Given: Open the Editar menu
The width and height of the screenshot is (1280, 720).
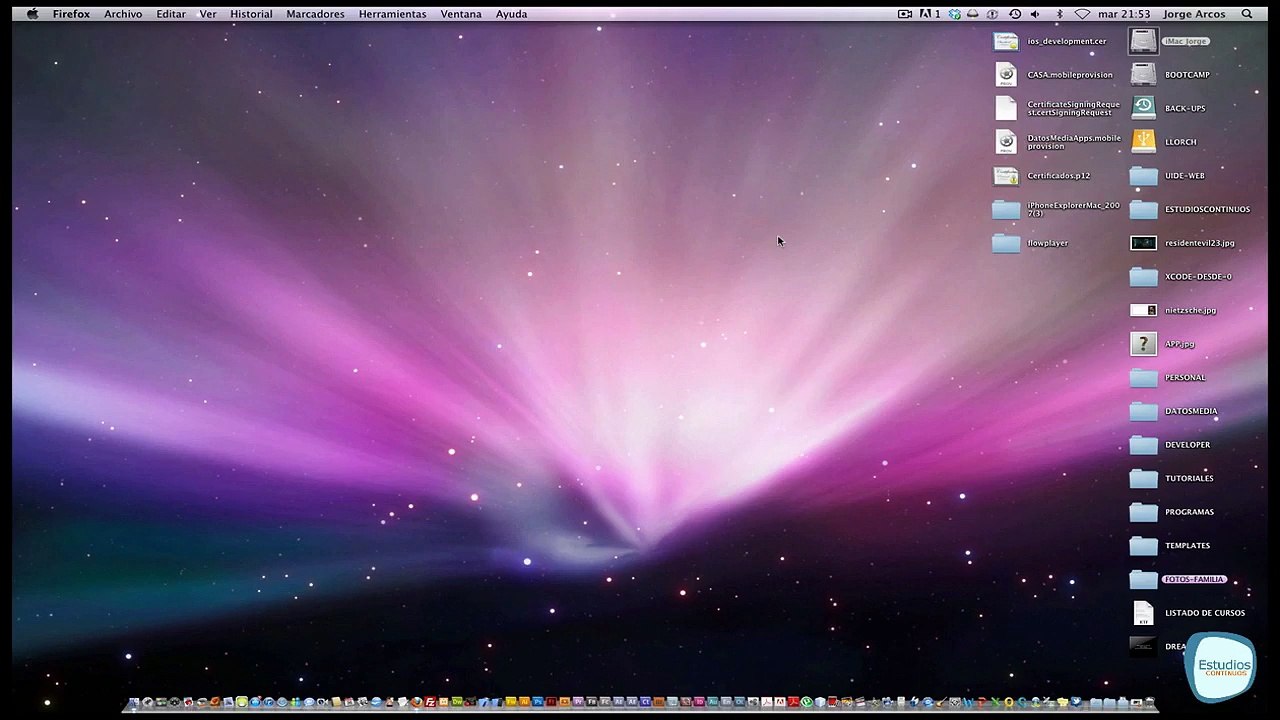Looking at the screenshot, I should (171, 14).
